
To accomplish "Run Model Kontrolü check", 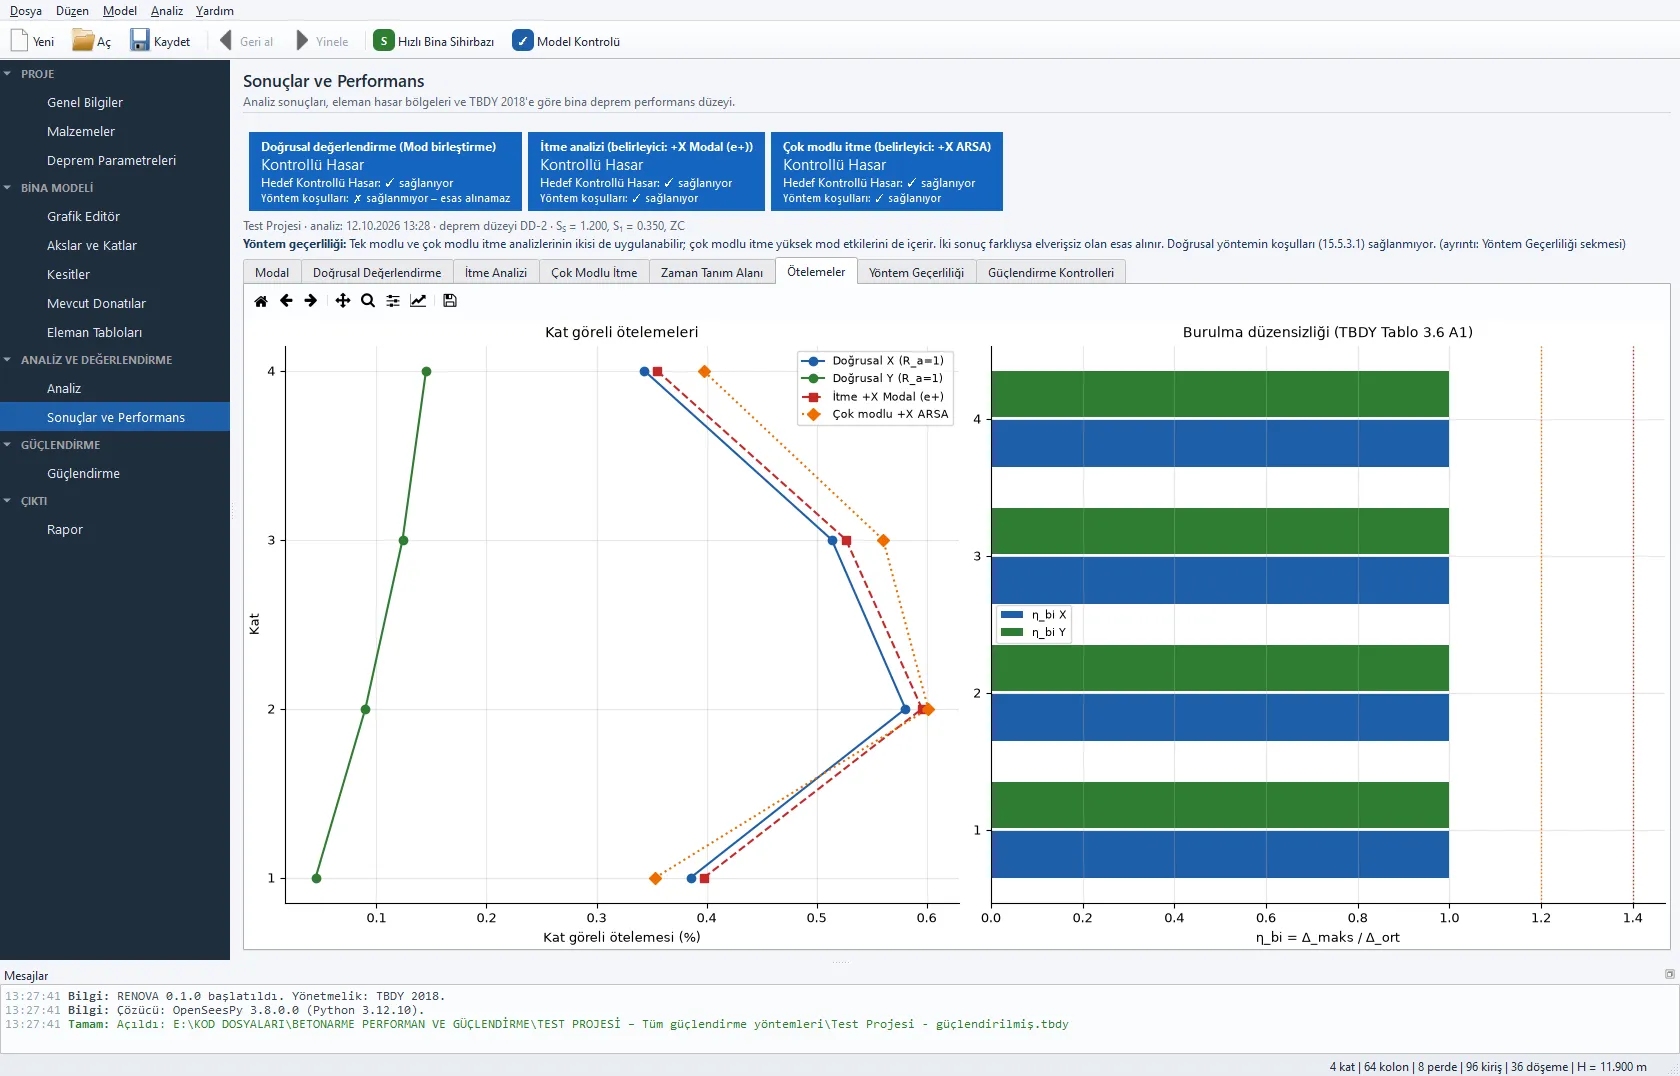I will (x=566, y=41).
